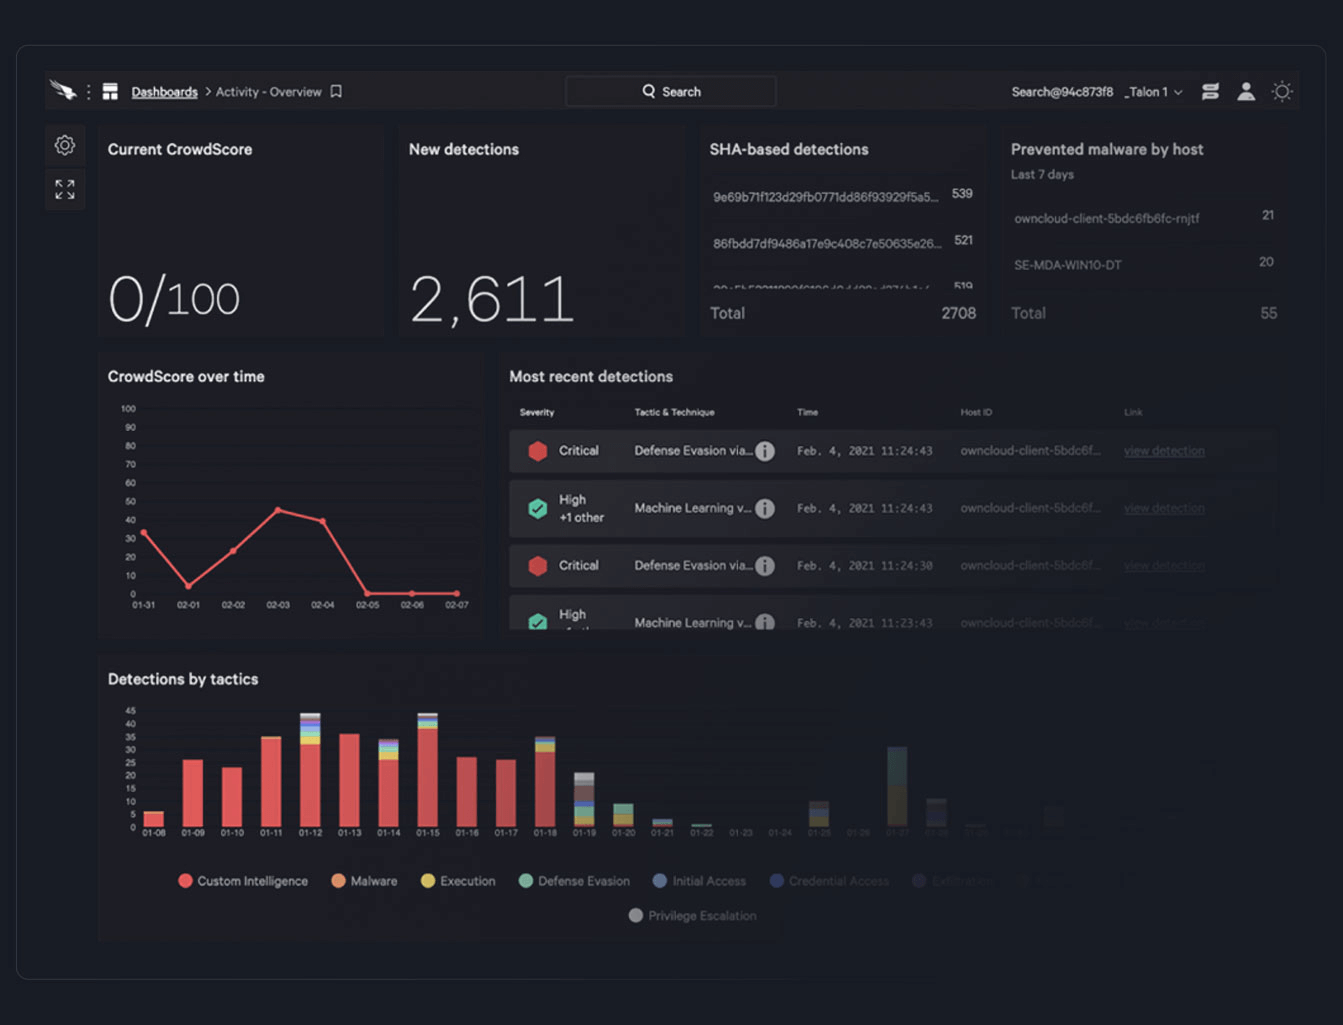Click the Execution legend color swatch
Image resolution: width=1343 pixels, height=1025 pixels.
[428, 881]
